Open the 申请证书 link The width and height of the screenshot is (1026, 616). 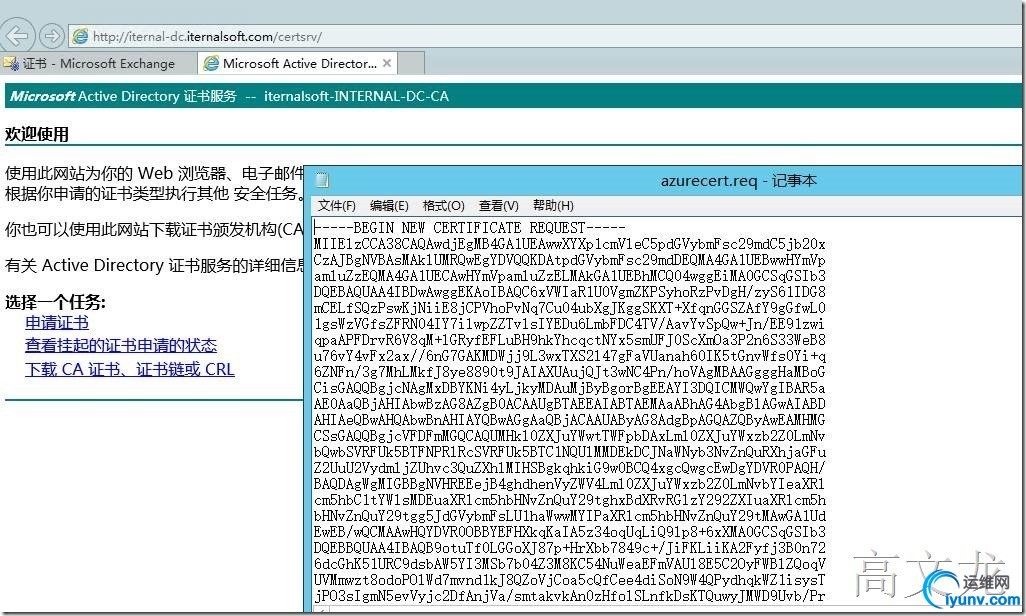[x=57, y=322]
